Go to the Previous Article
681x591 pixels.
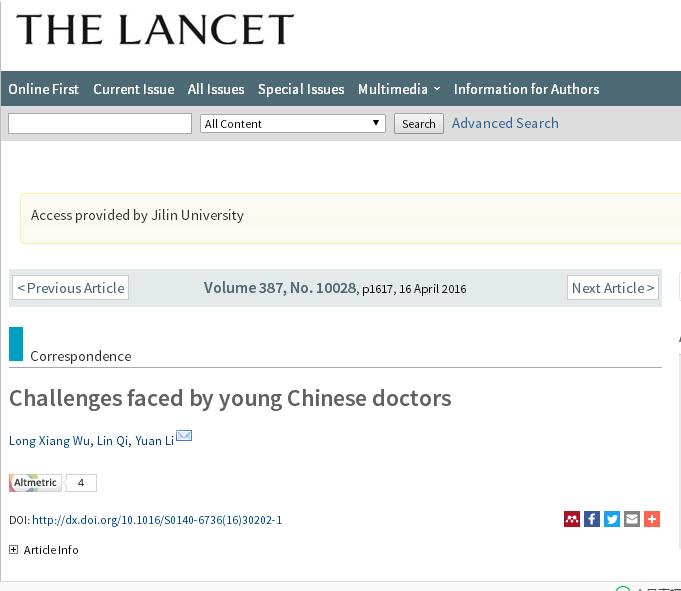[71, 288]
